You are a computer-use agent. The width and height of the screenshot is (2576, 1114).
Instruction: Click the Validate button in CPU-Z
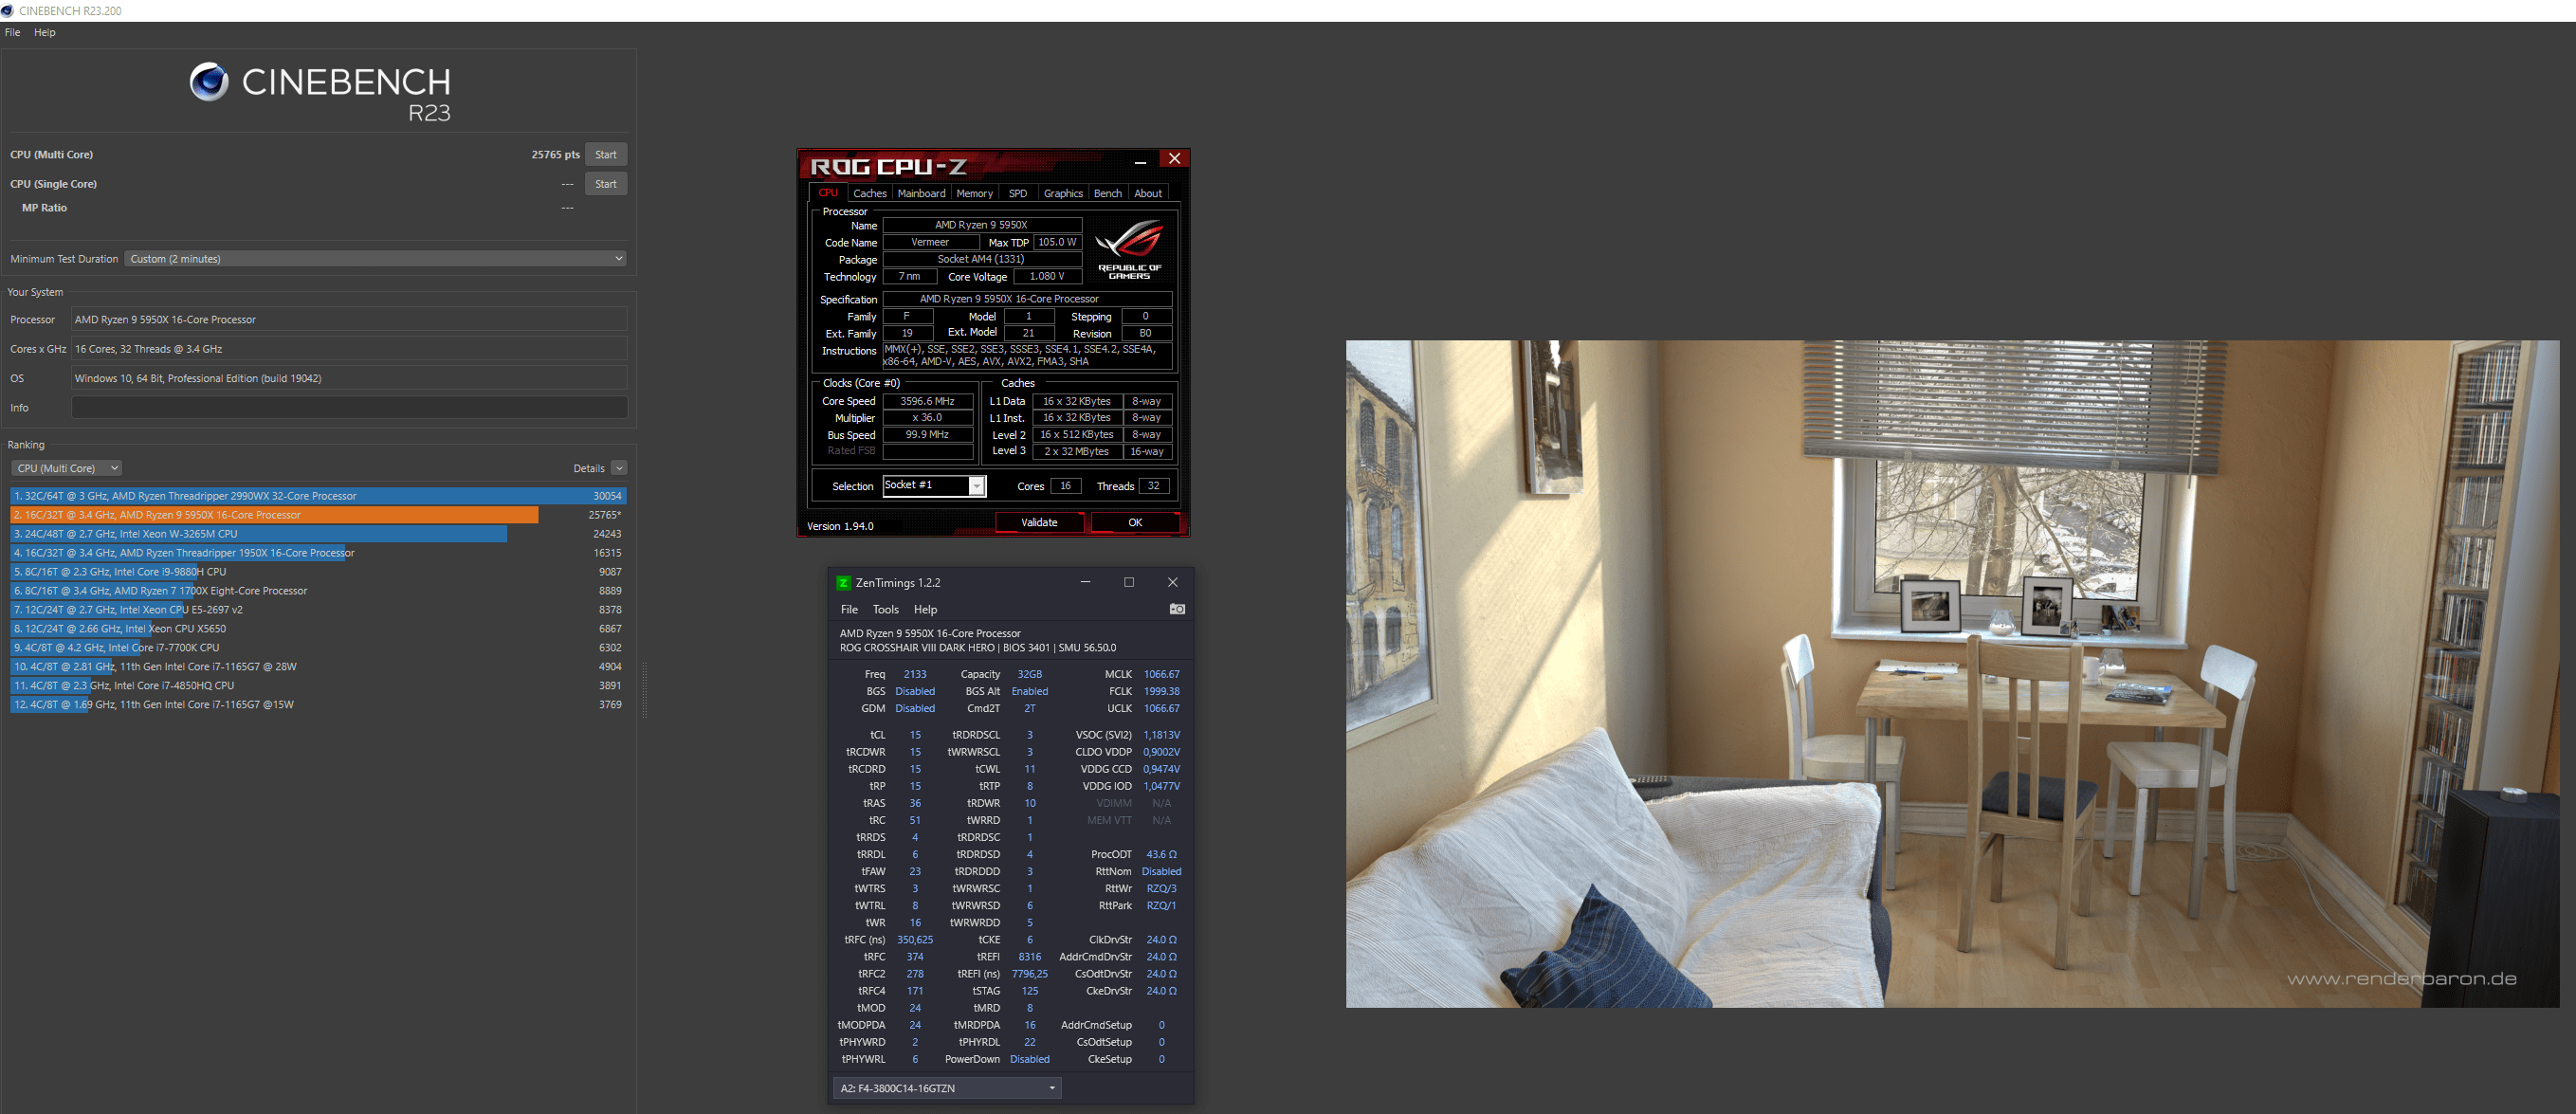1039,522
